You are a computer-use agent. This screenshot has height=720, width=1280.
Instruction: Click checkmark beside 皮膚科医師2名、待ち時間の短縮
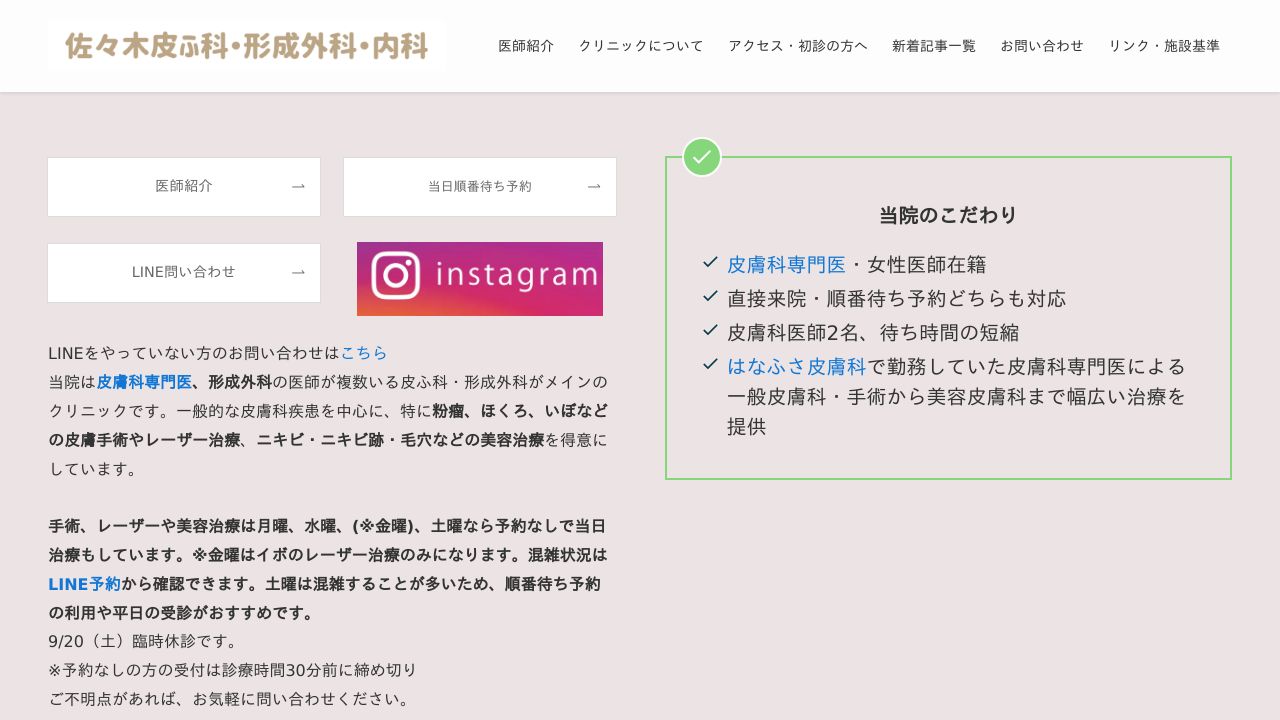[710, 330]
